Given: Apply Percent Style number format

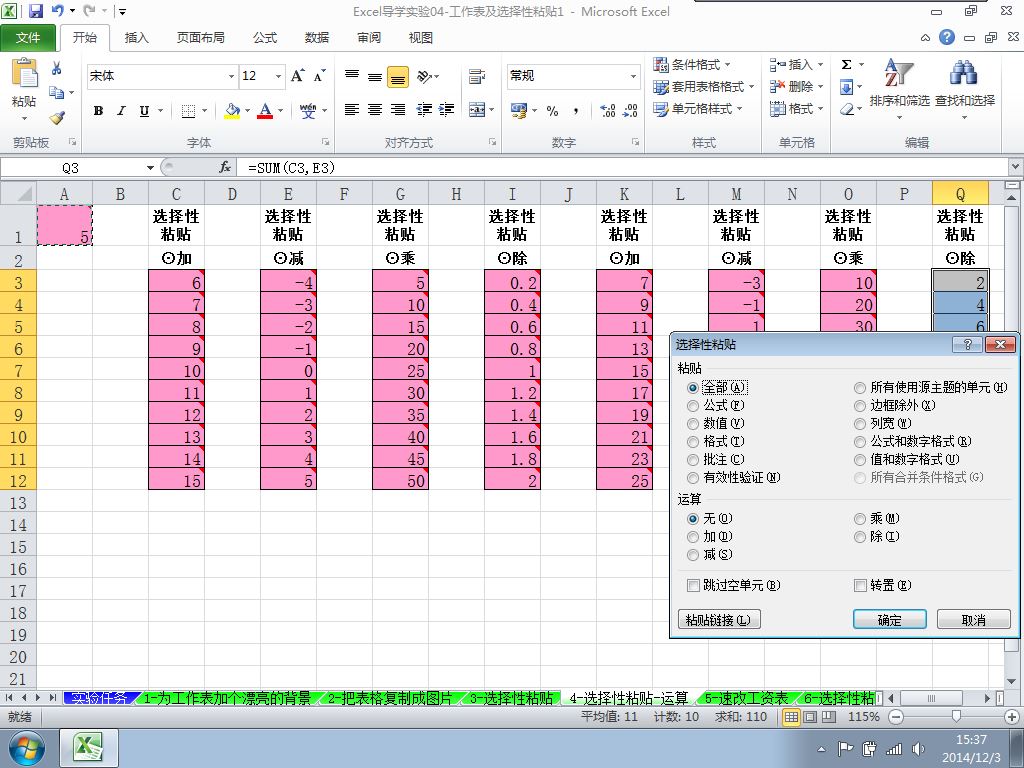Looking at the screenshot, I should (x=552, y=111).
